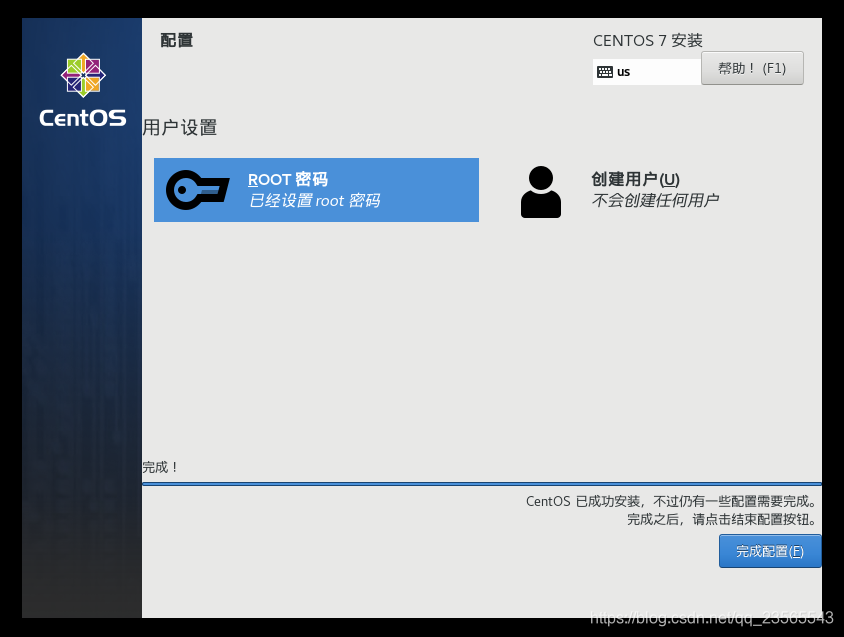Open 创建用户(U) to add a user
Screen dimensions: 844x637
[651, 190]
